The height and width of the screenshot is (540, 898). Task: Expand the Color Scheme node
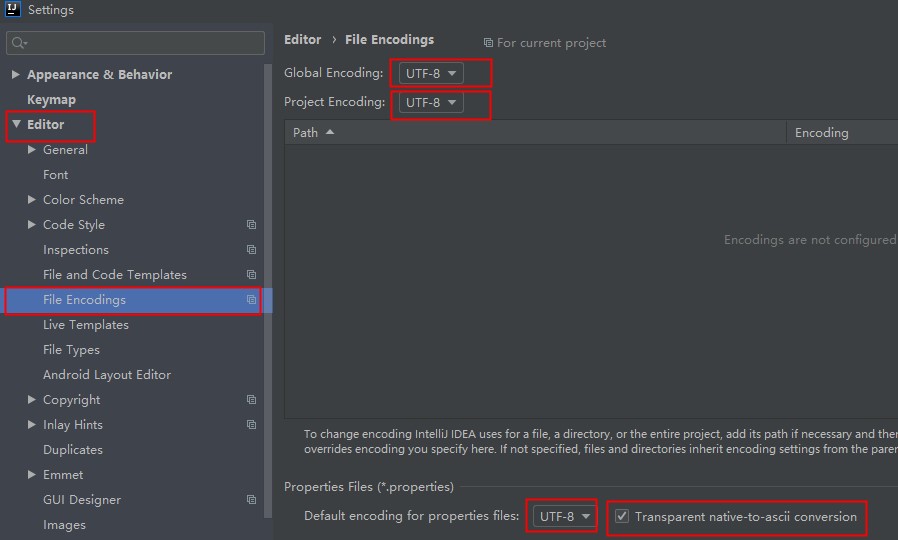[32, 200]
